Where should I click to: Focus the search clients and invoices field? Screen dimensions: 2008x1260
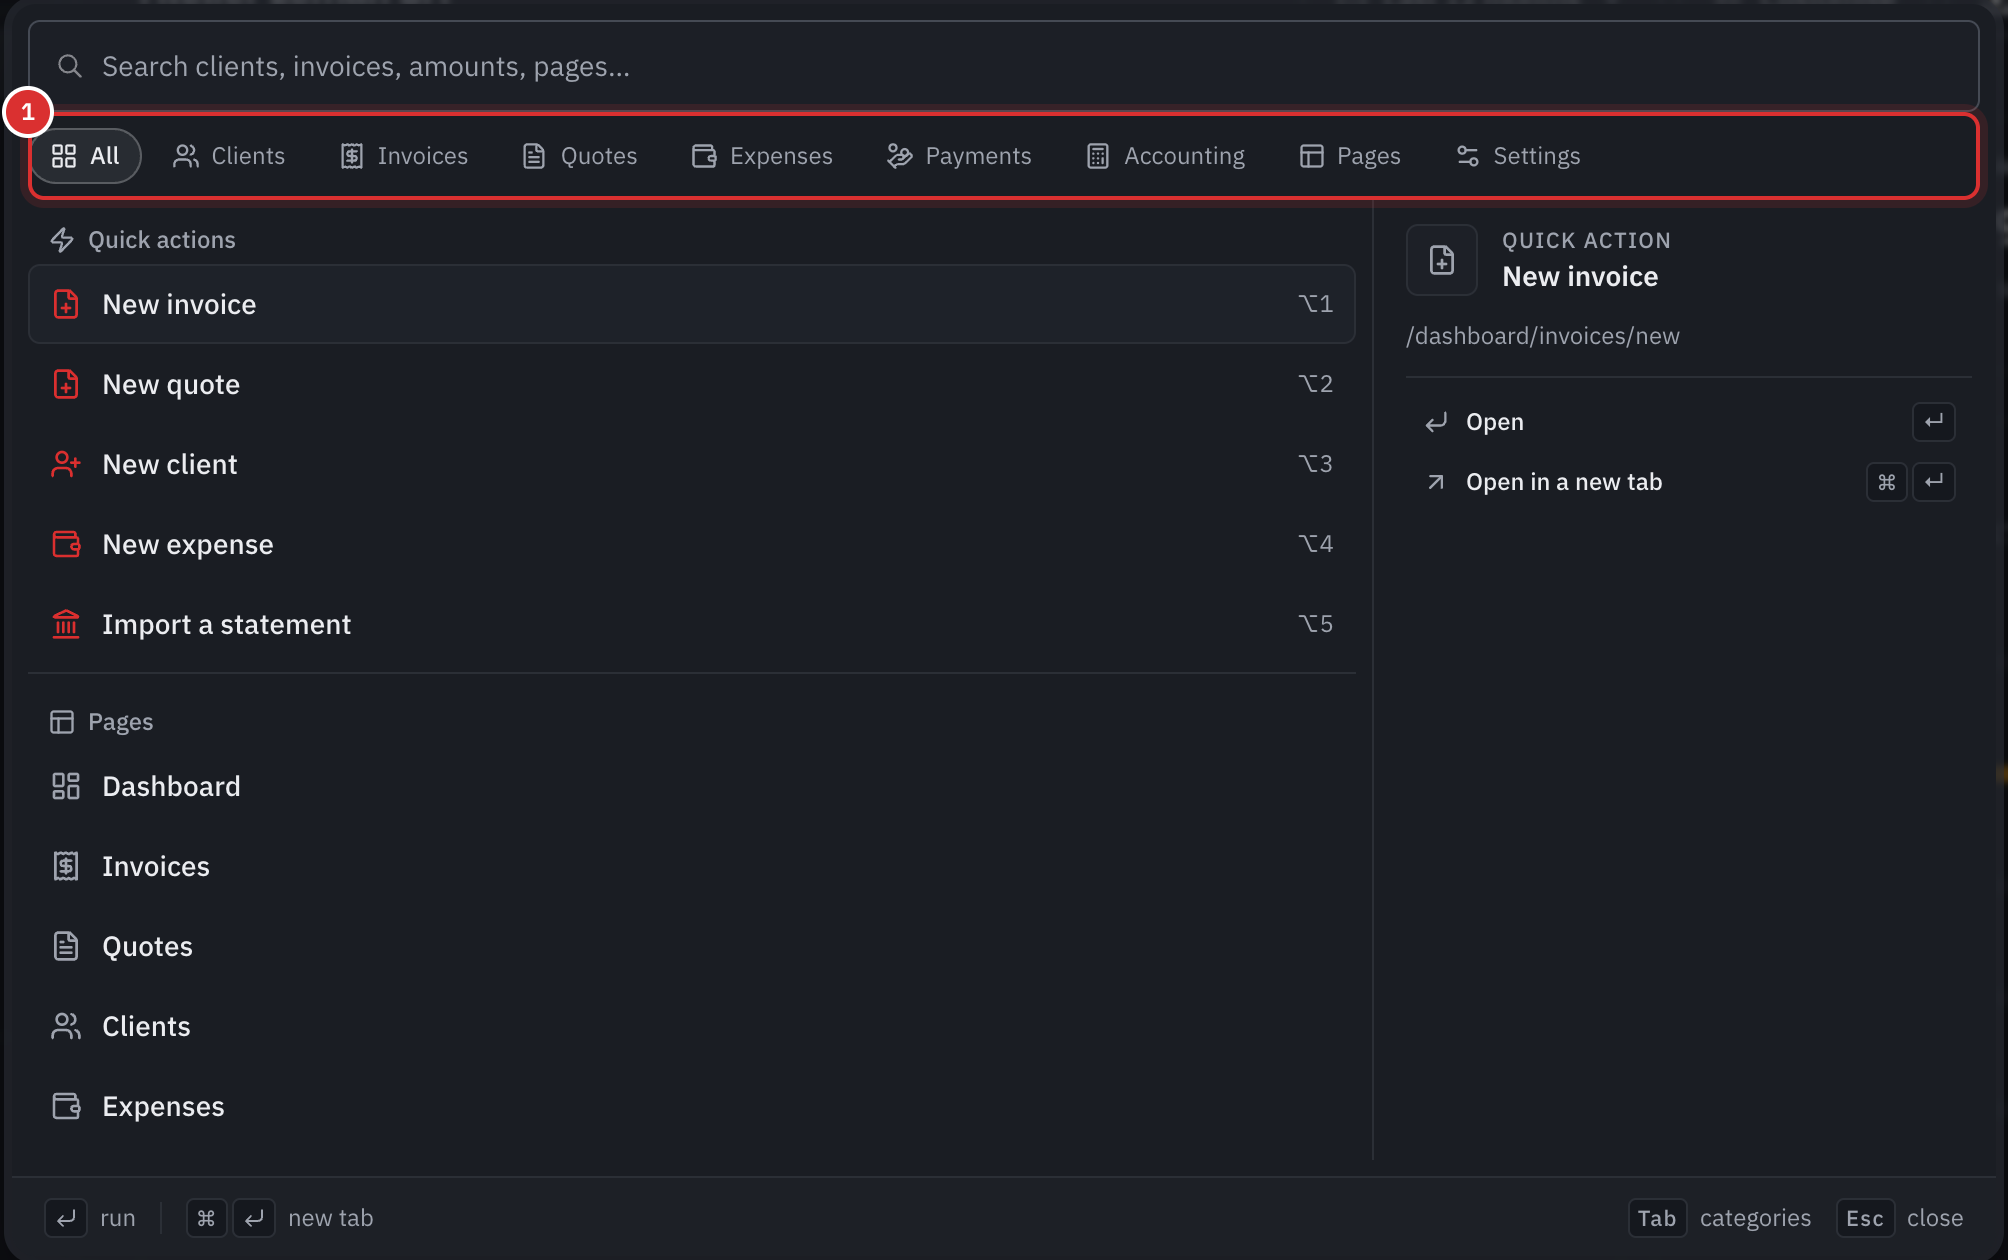click(1003, 67)
